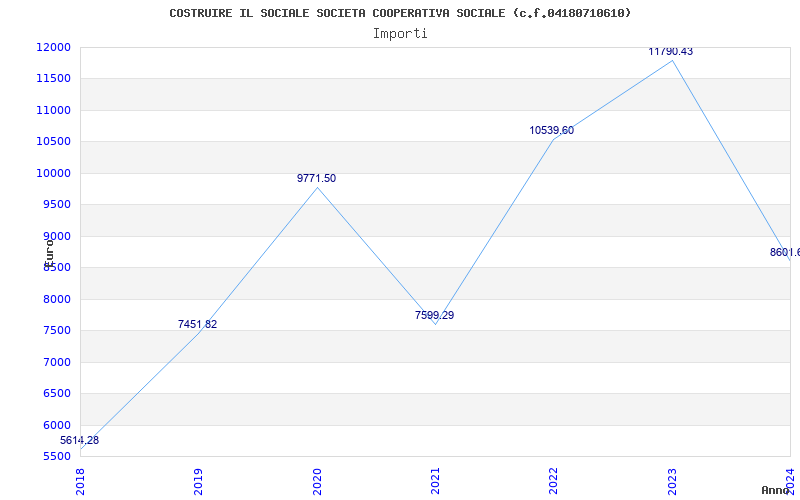Click the y-axis value 10000
Viewport: 800px width, 500px height.
coord(53,173)
